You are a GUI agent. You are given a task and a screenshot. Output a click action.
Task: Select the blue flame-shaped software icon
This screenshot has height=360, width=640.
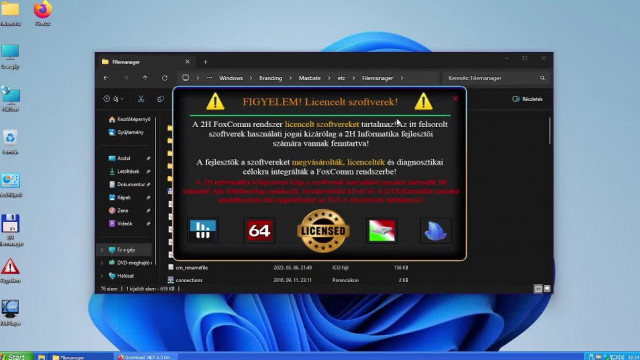tap(436, 231)
